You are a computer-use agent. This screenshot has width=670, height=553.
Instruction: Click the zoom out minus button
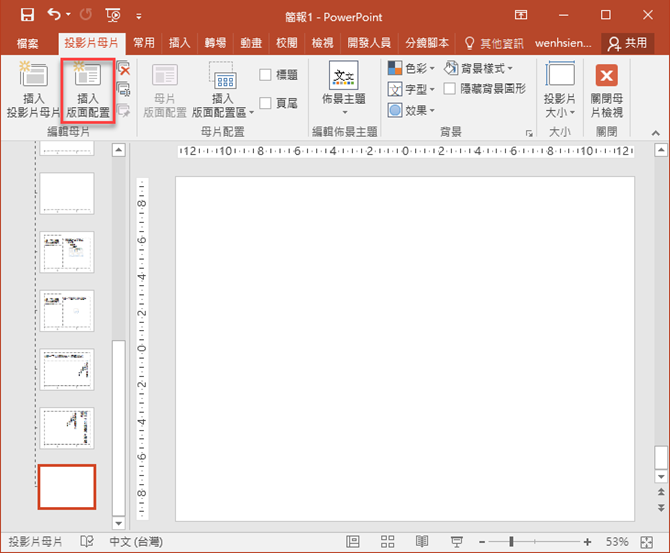coord(482,542)
